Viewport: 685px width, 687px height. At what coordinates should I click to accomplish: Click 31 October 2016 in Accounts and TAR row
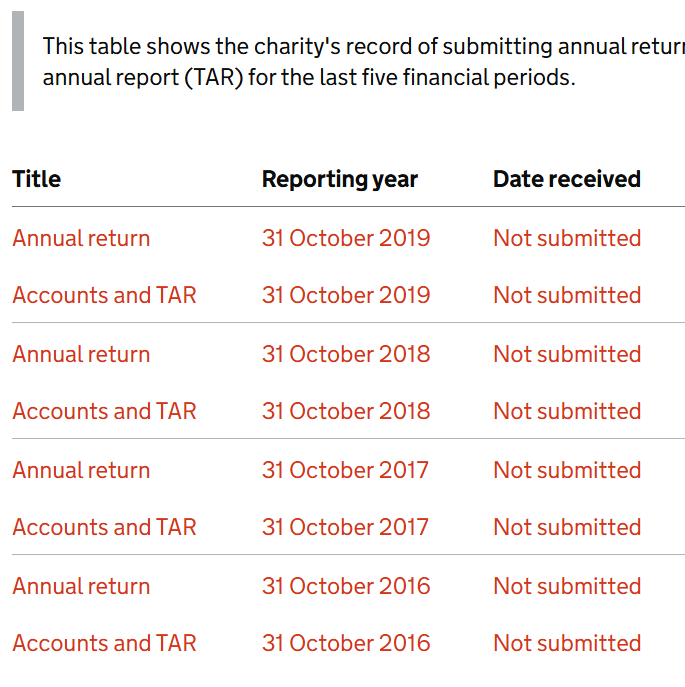click(x=346, y=643)
